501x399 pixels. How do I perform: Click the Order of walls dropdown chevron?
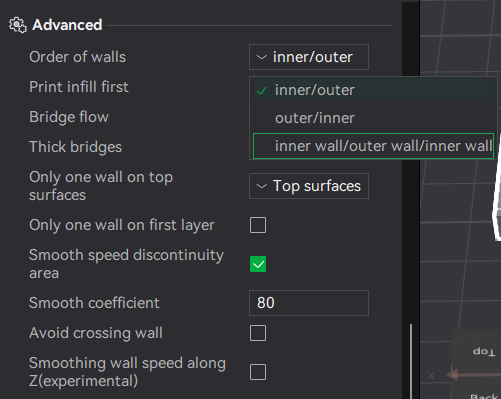(262, 57)
